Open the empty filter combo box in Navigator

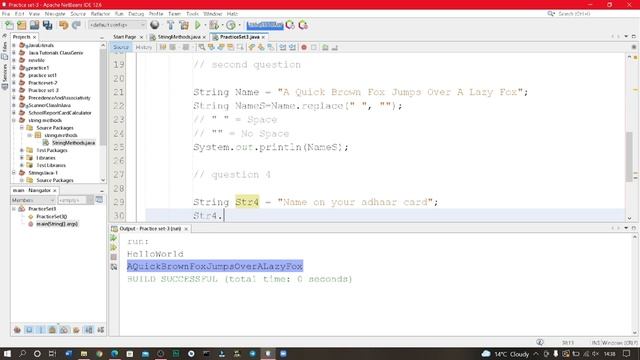(x=75, y=200)
